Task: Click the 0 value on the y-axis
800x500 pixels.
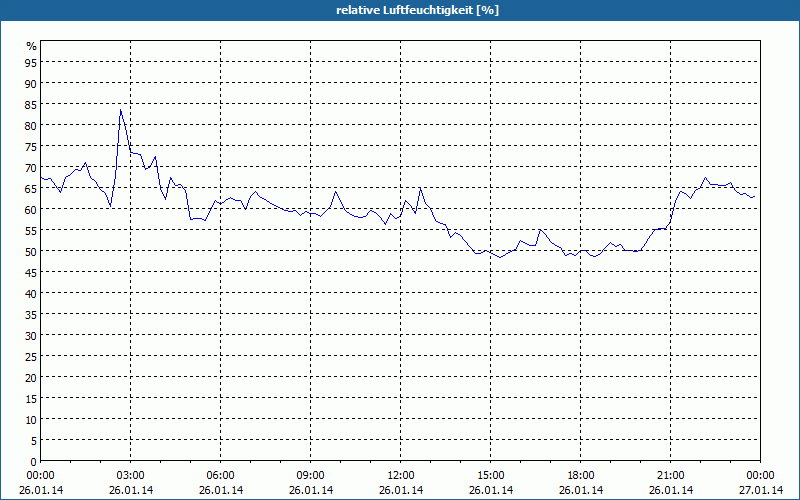Action: click(33, 461)
